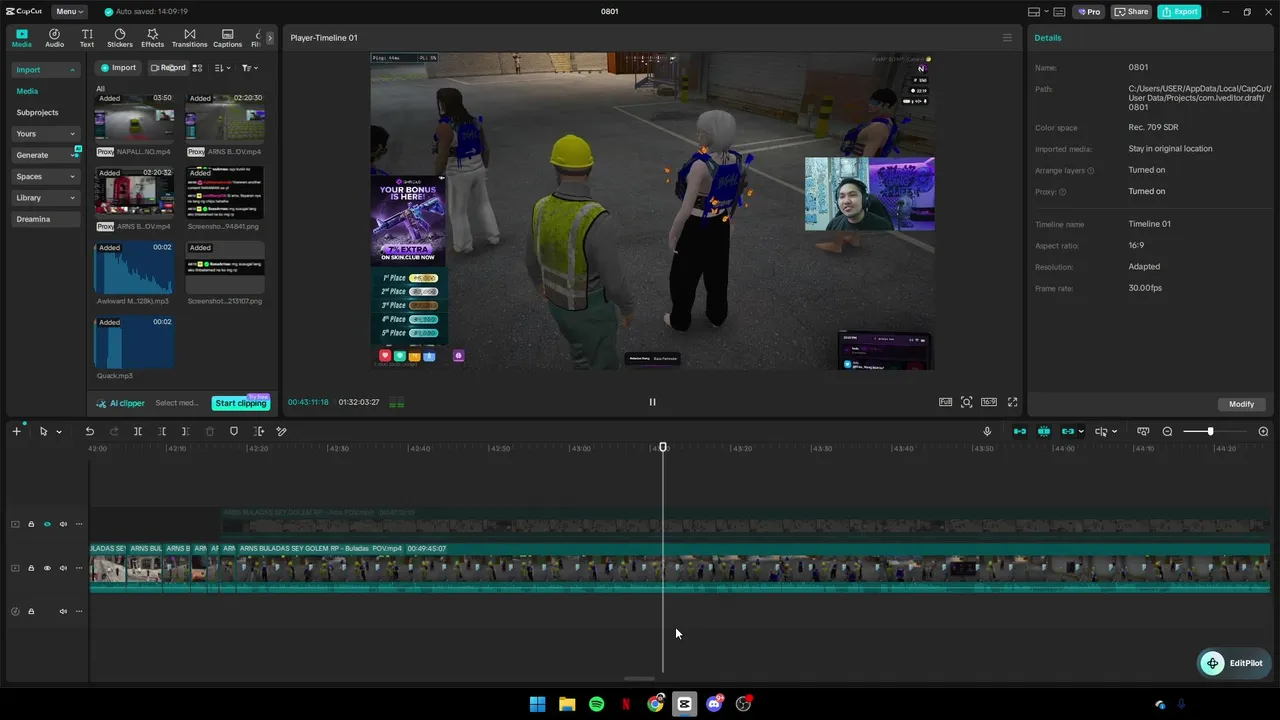This screenshot has width=1280, height=720.
Task: Select the Quack.mp3 audio clip
Action: [x=134, y=343]
